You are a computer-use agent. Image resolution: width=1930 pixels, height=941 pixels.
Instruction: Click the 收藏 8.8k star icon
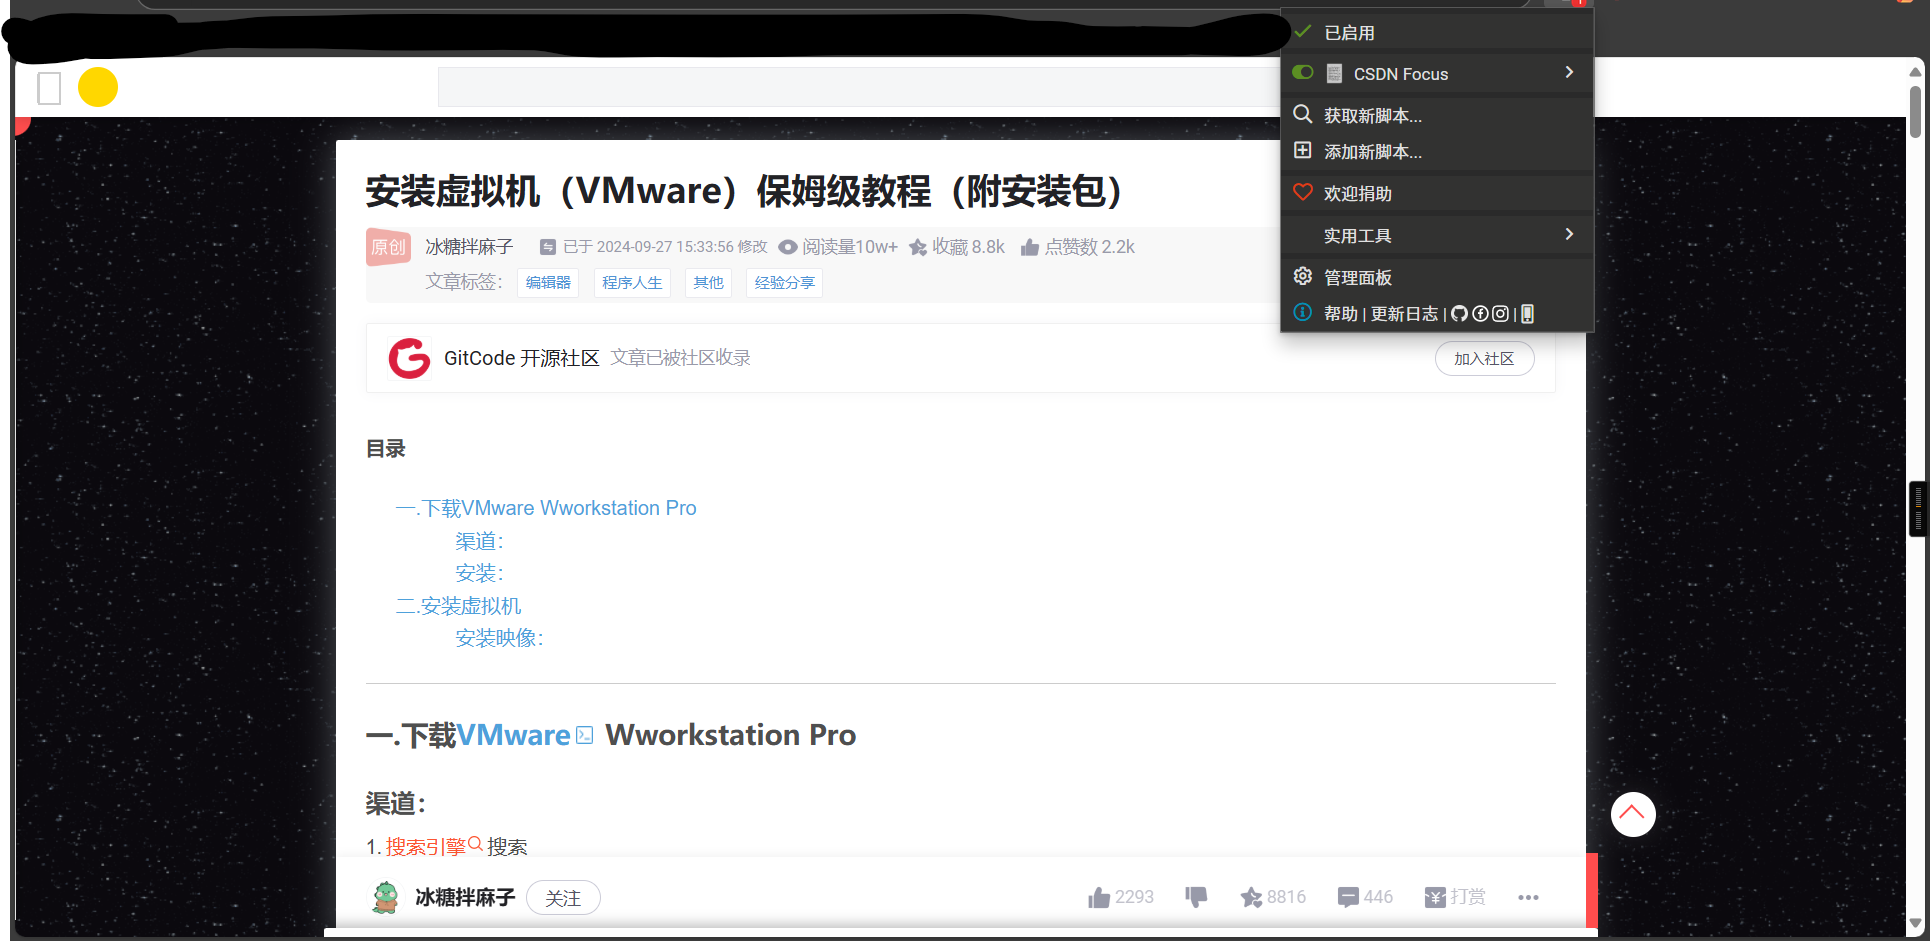pyautogui.click(x=917, y=247)
